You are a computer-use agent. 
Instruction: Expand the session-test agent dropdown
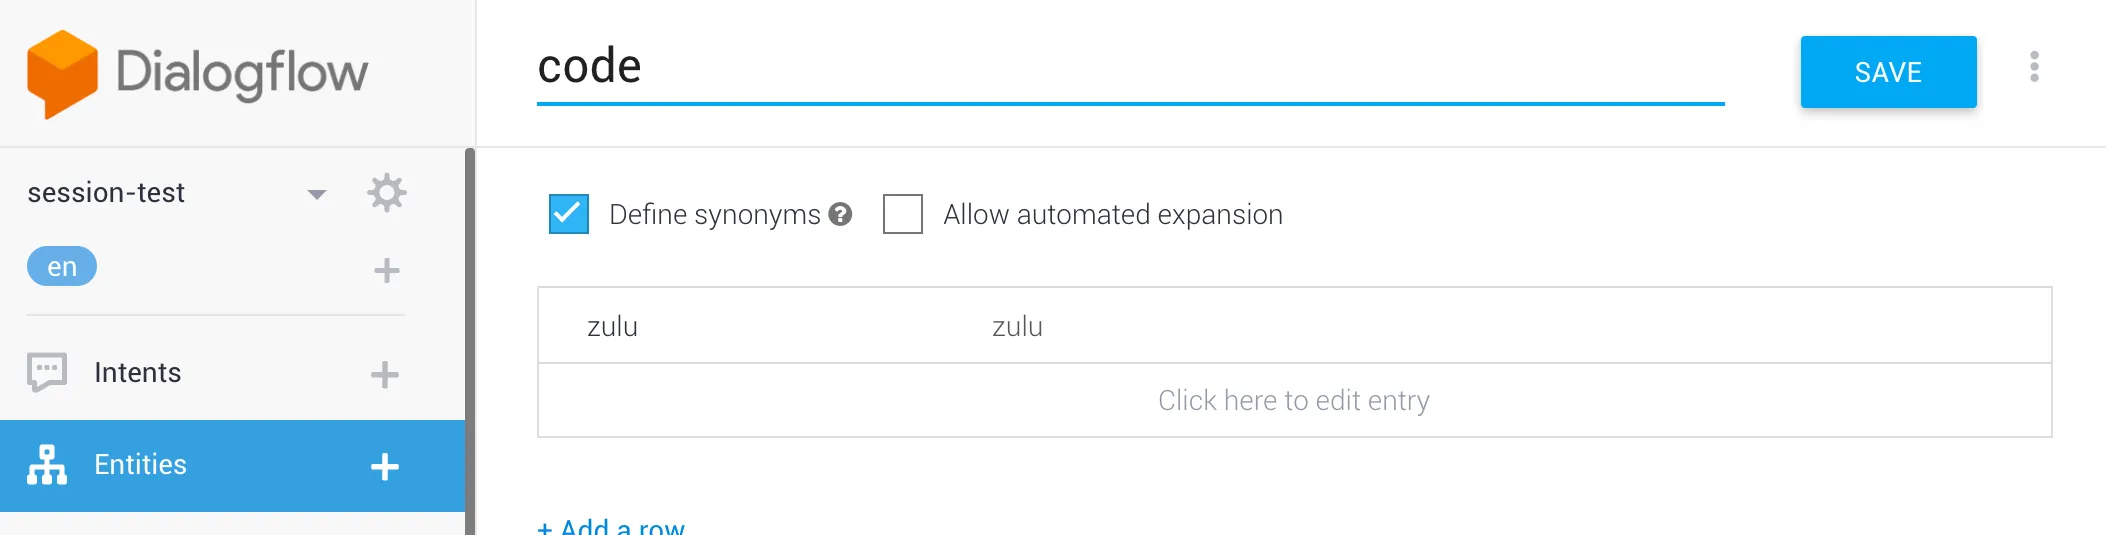pyautogui.click(x=317, y=194)
